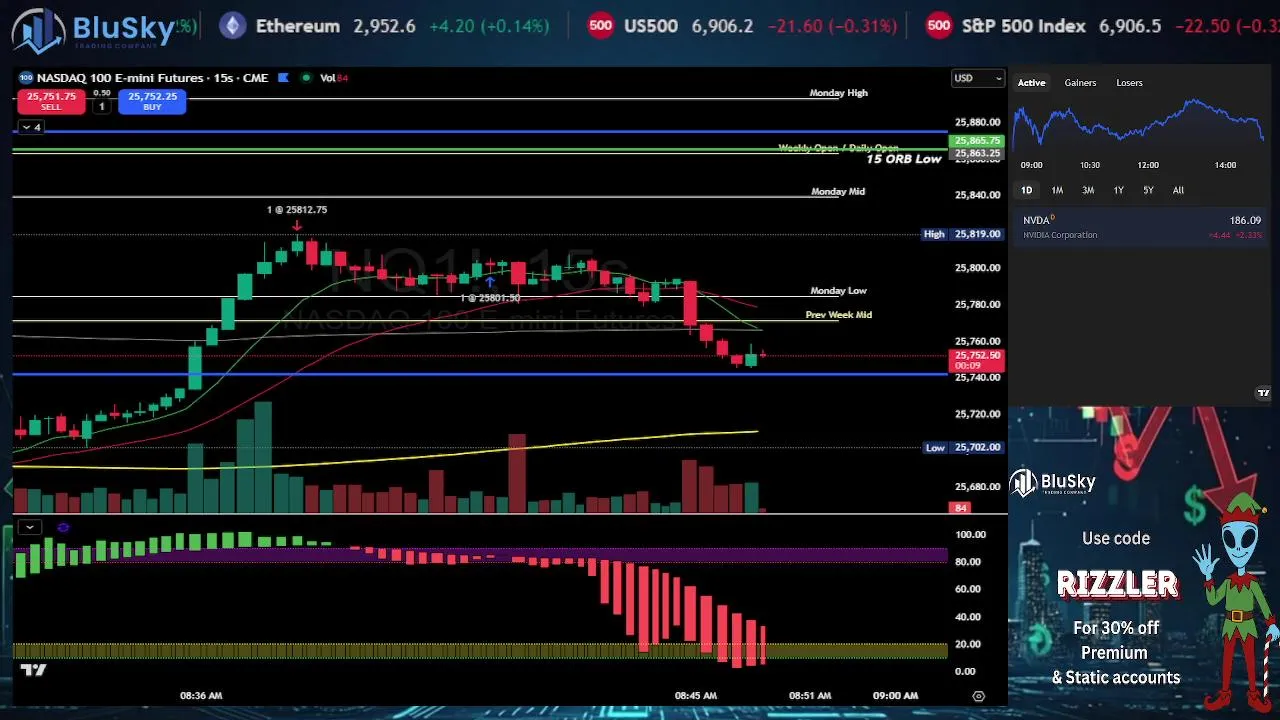Select the 3M time range
1280x720 pixels.
(1088, 190)
